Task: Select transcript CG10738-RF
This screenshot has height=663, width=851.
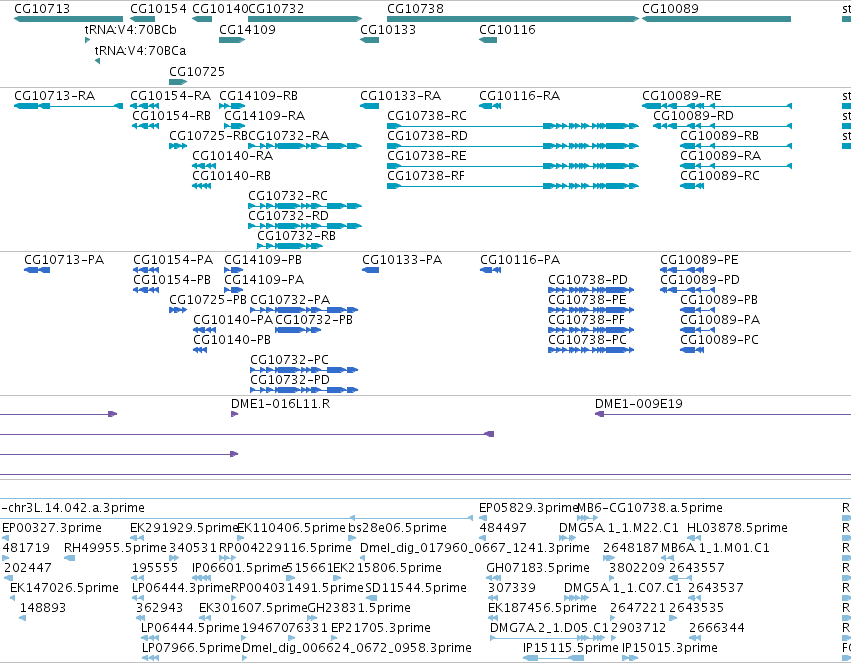Action: (426, 176)
